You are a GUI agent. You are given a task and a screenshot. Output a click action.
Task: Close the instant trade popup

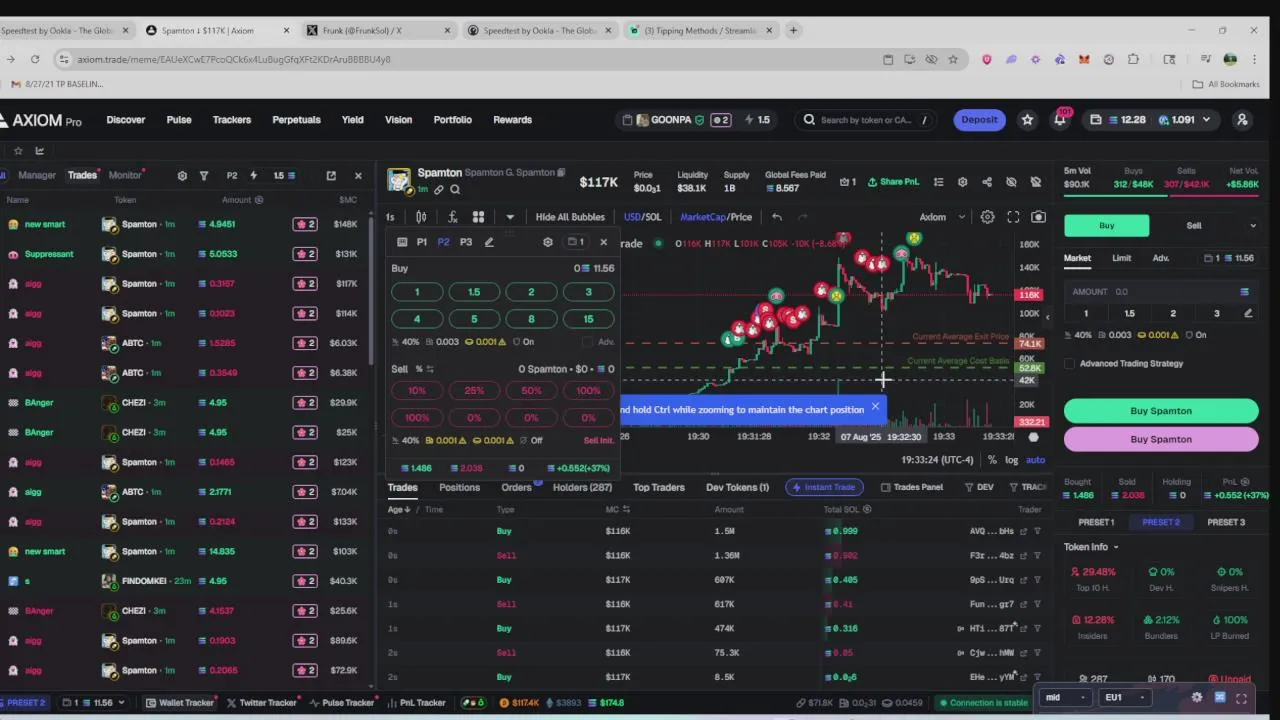(603, 242)
